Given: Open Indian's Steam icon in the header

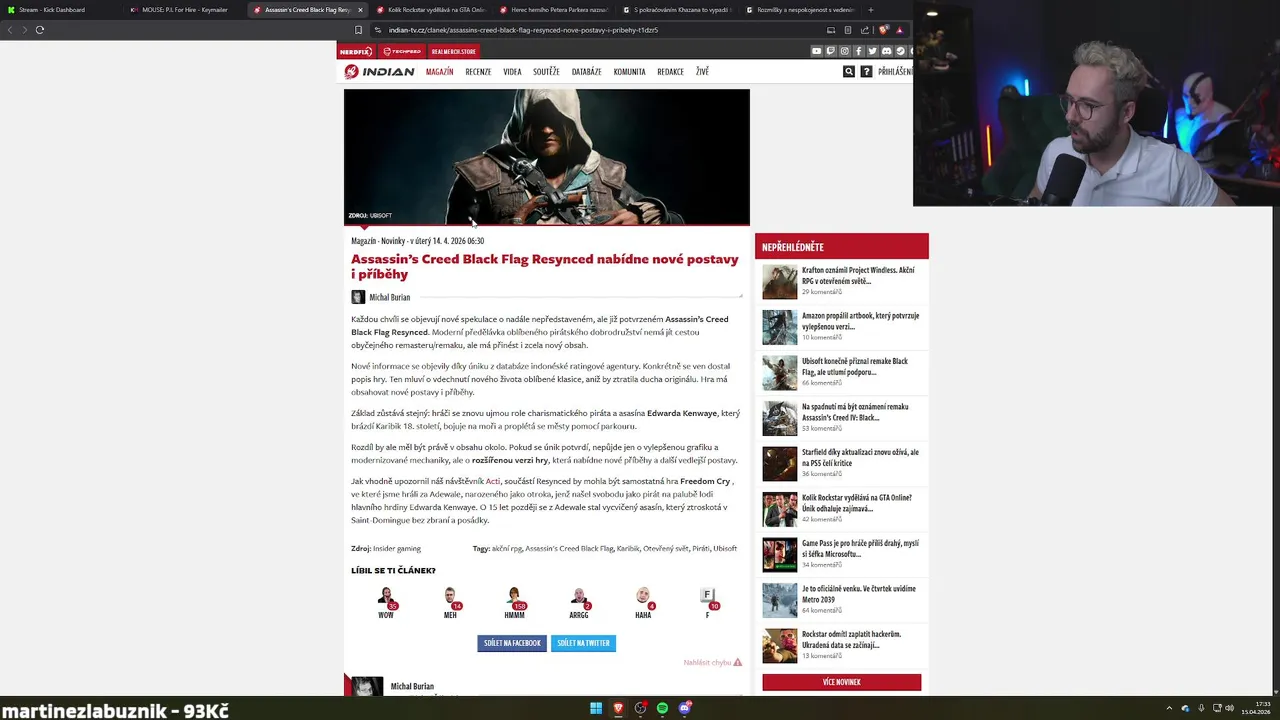Looking at the screenshot, I should point(900,51).
